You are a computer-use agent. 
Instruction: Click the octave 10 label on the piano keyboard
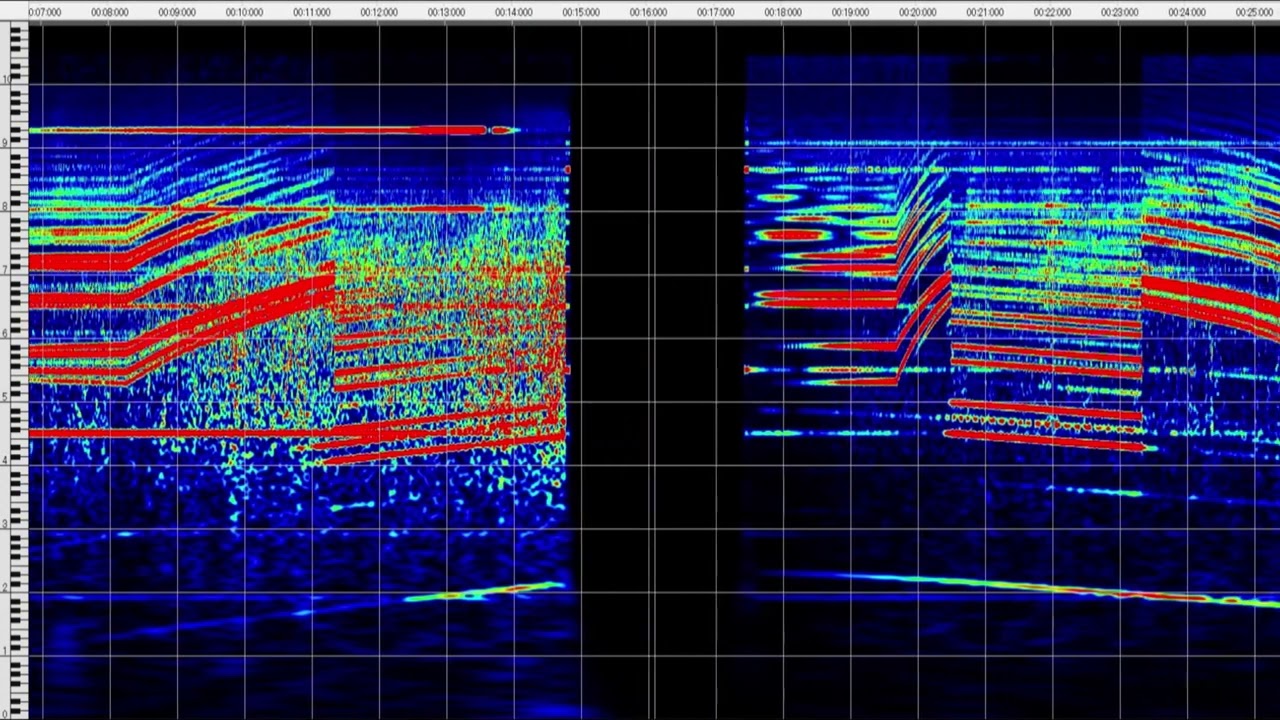click(x=6, y=79)
